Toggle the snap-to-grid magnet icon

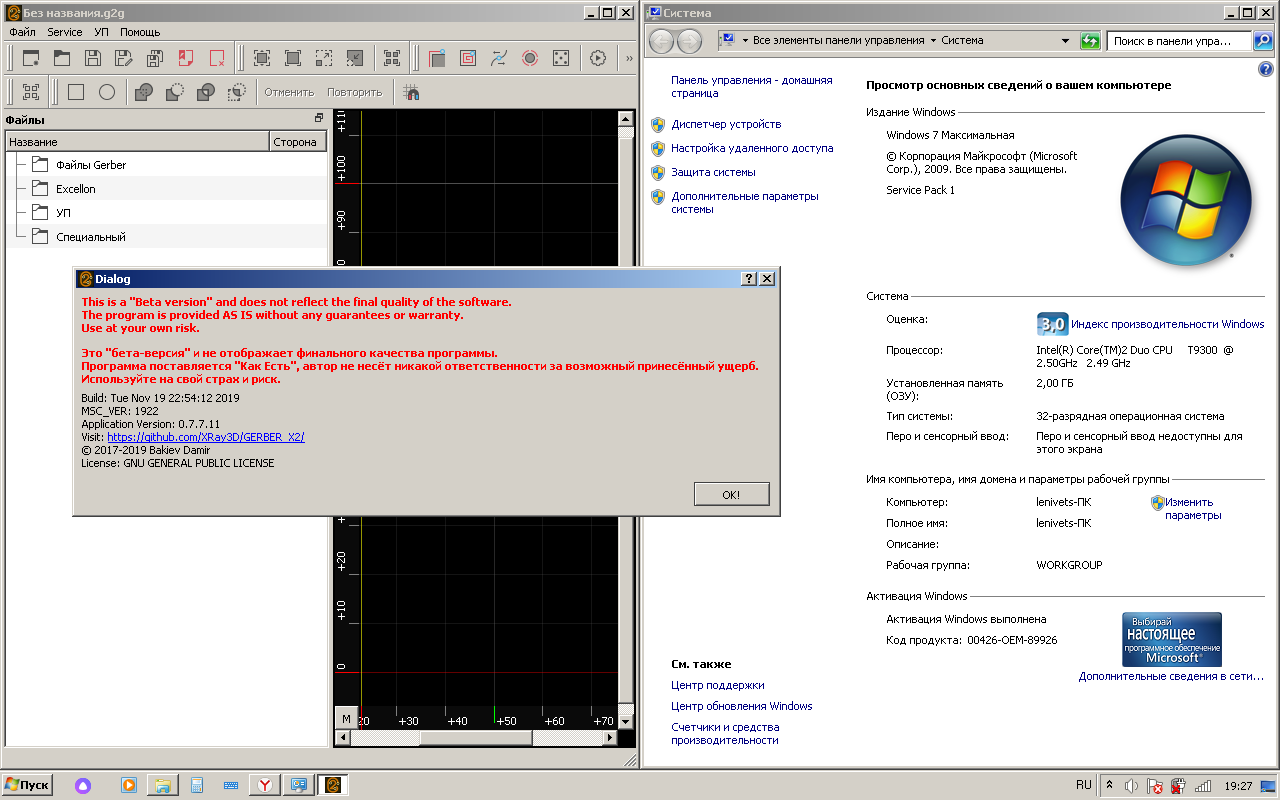click(411, 92)
